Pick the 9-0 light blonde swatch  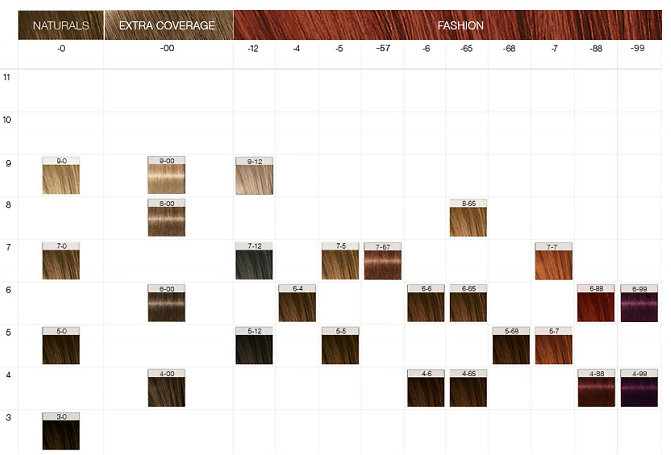click(61, 176)
